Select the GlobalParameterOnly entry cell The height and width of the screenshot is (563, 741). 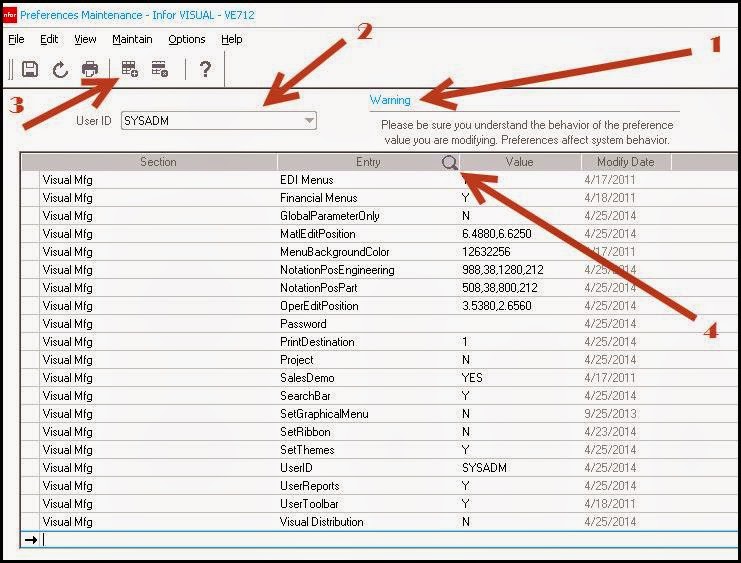point(368,216)
